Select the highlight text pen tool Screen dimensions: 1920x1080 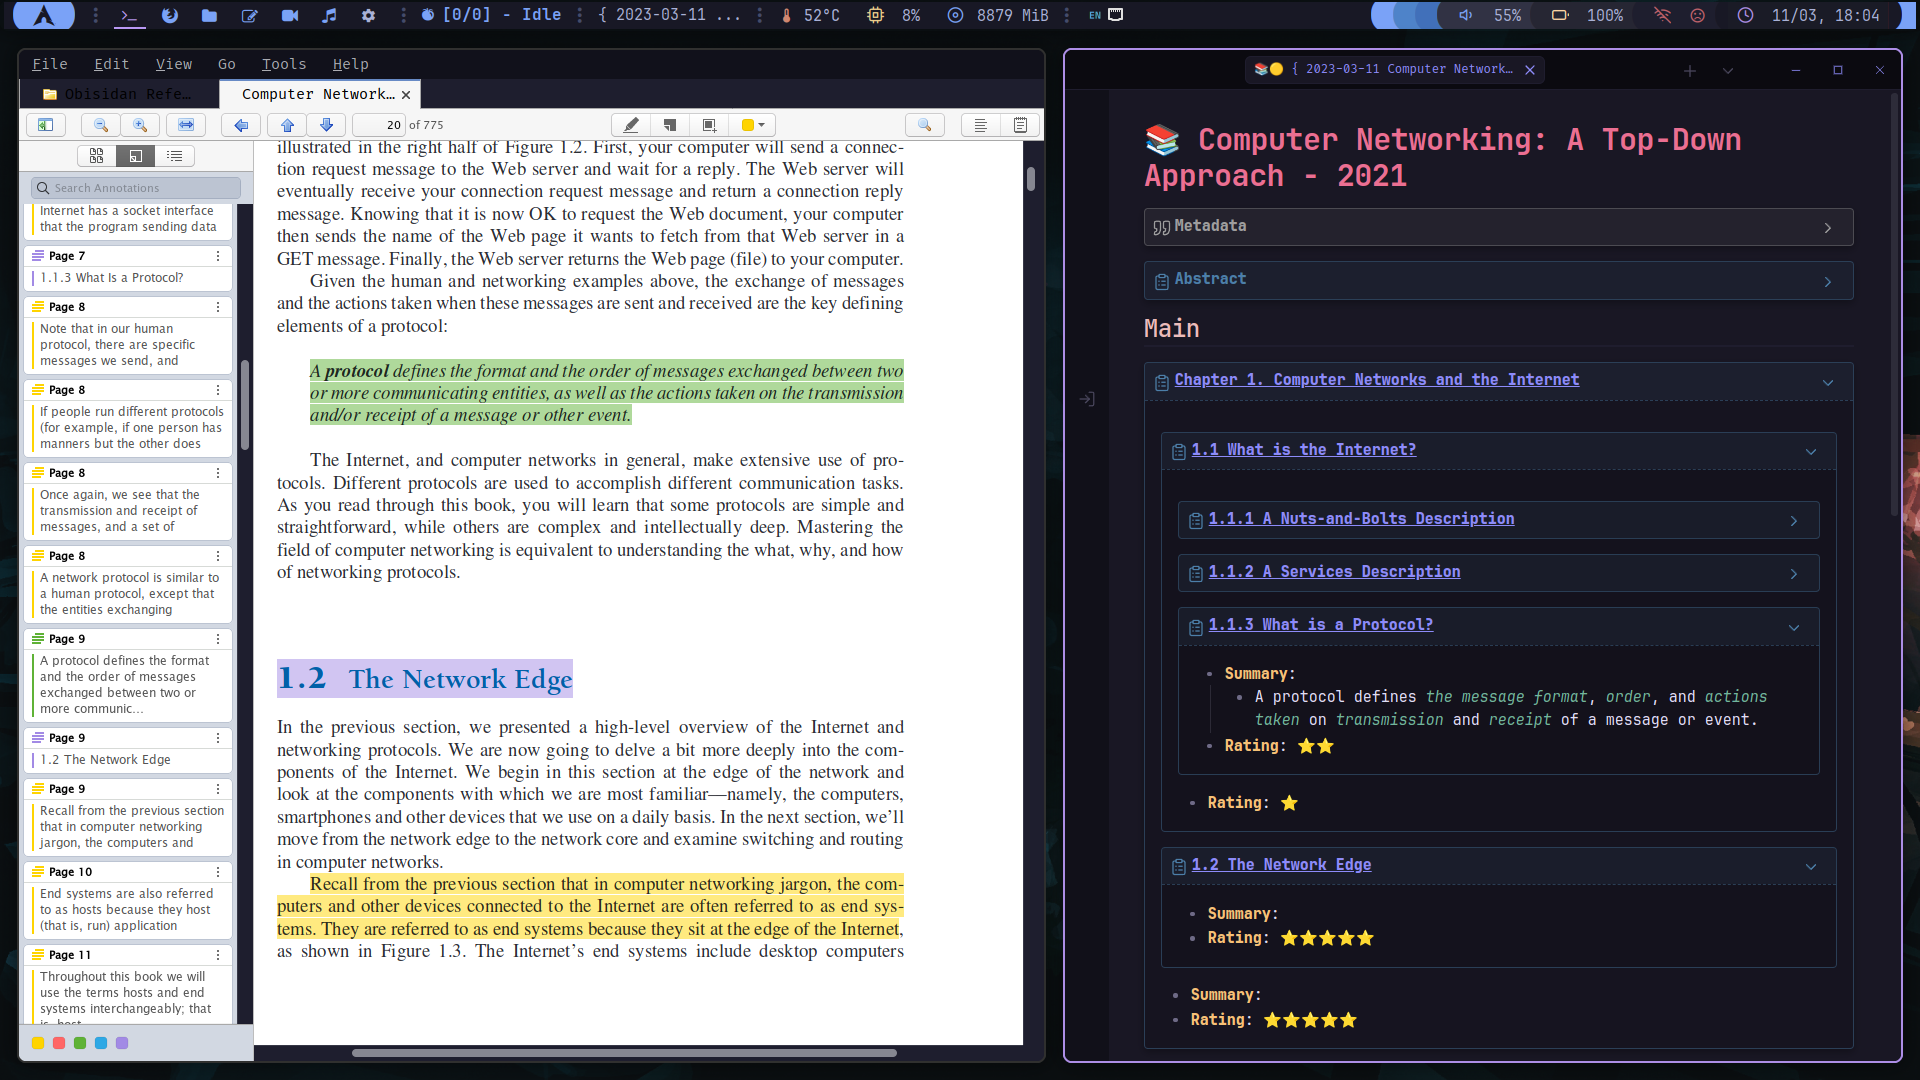point(631,125)
